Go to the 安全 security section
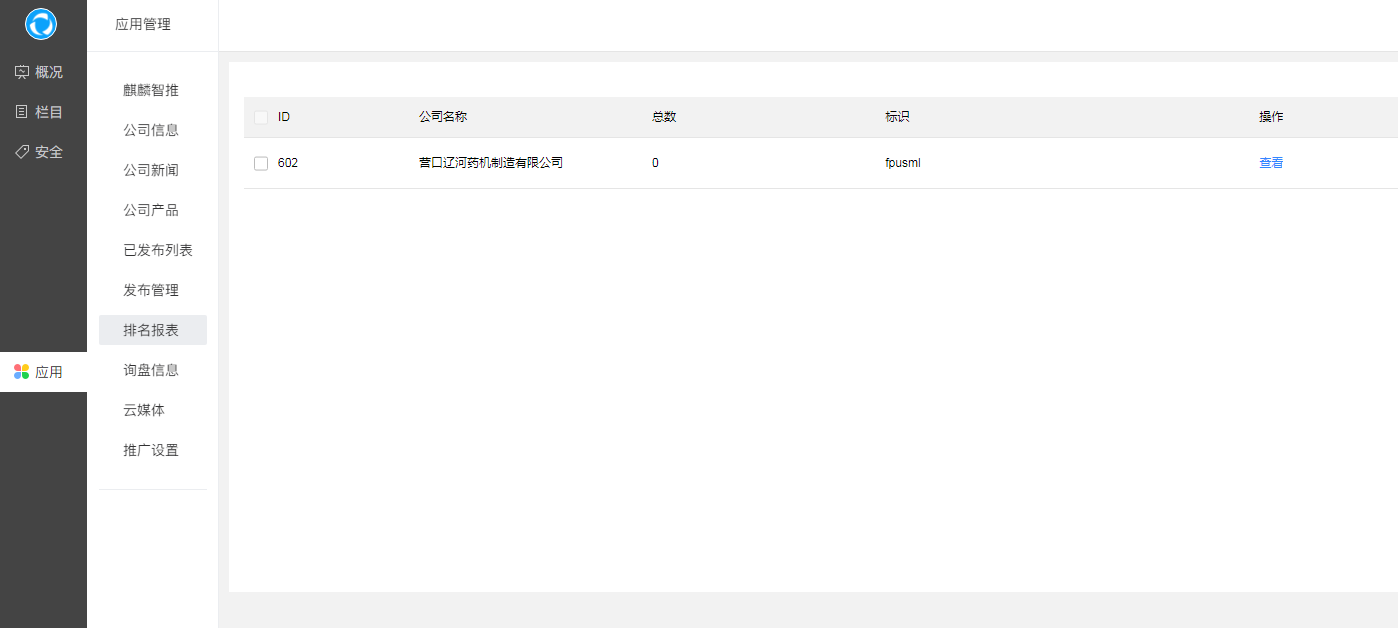1398x628 pixels. [x=43, y=152]
